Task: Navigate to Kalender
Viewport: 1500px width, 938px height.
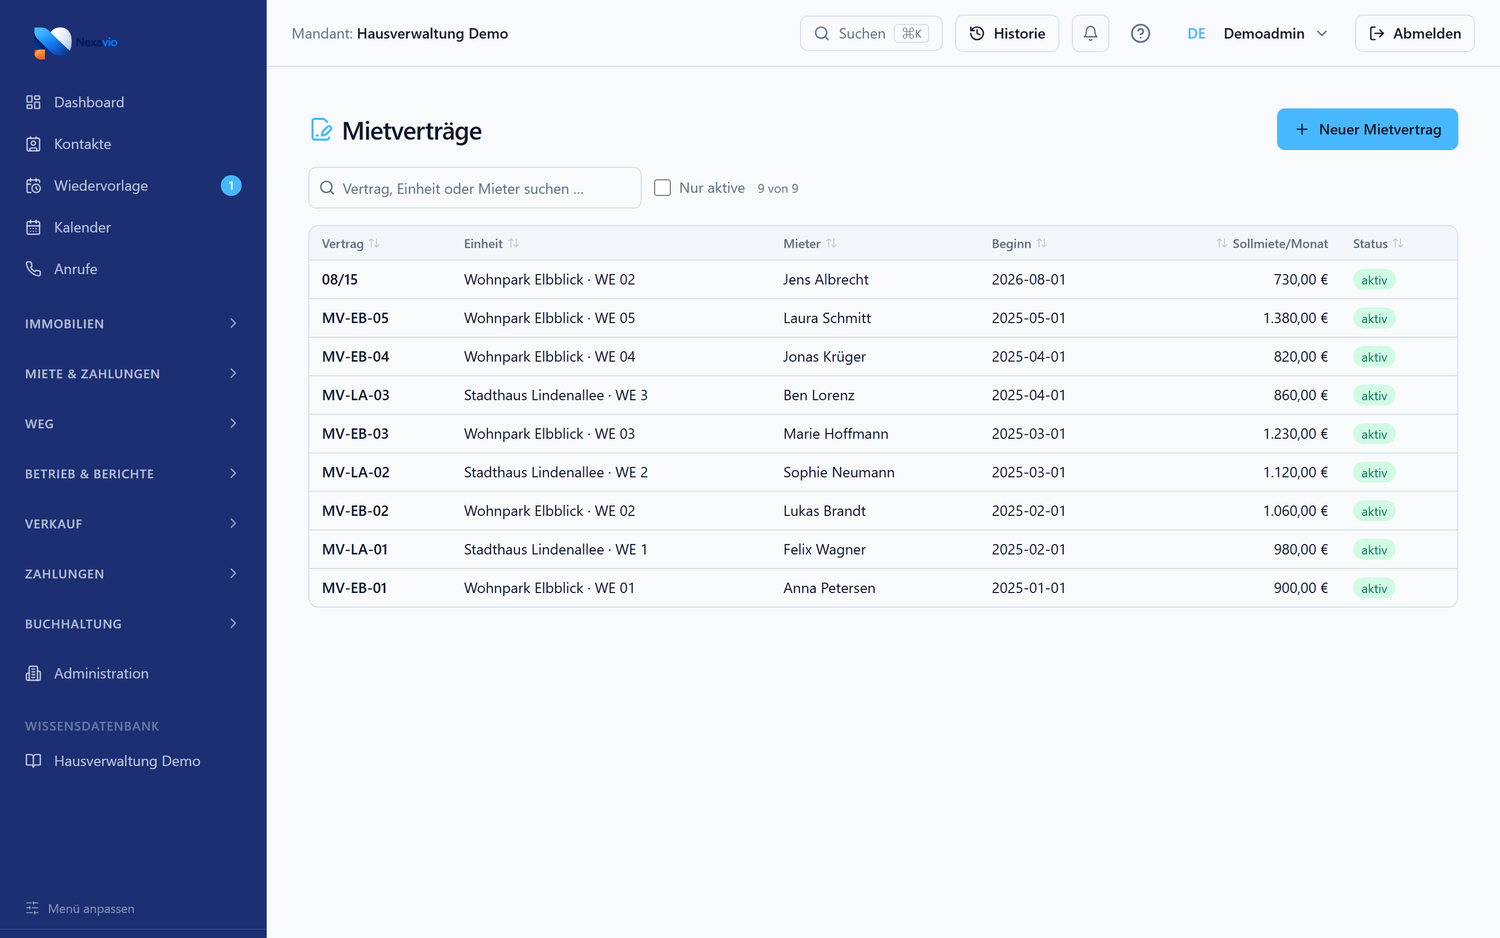Action: (133, 228)
